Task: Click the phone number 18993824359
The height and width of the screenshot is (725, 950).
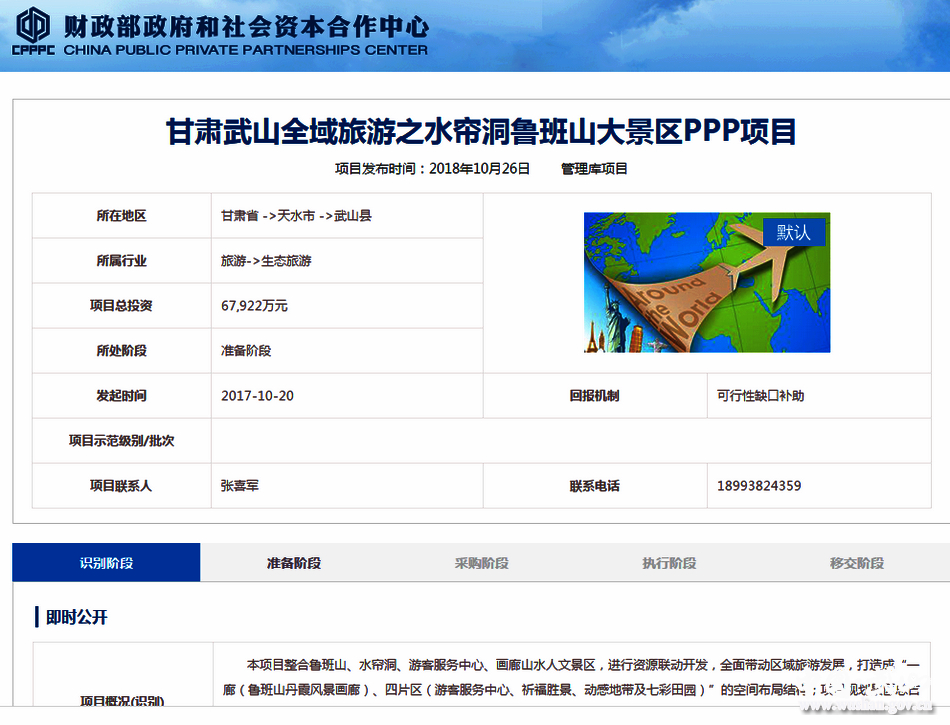Action: pyautogui.click(x=759, y=486)
